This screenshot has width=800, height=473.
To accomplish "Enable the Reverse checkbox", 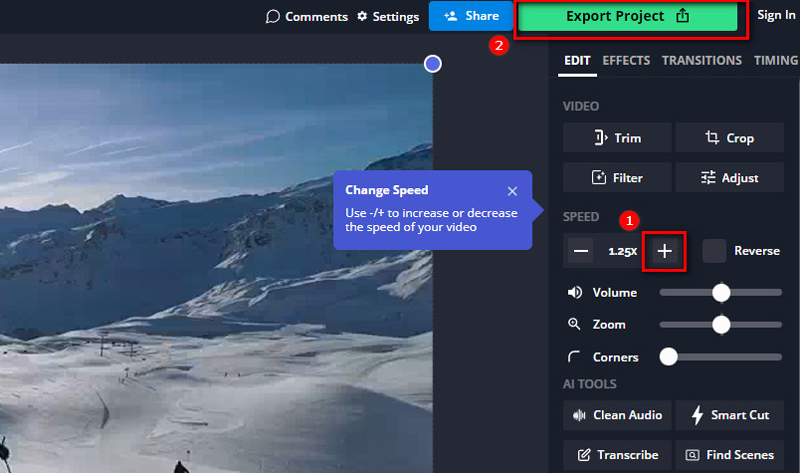I will (714, 251).
